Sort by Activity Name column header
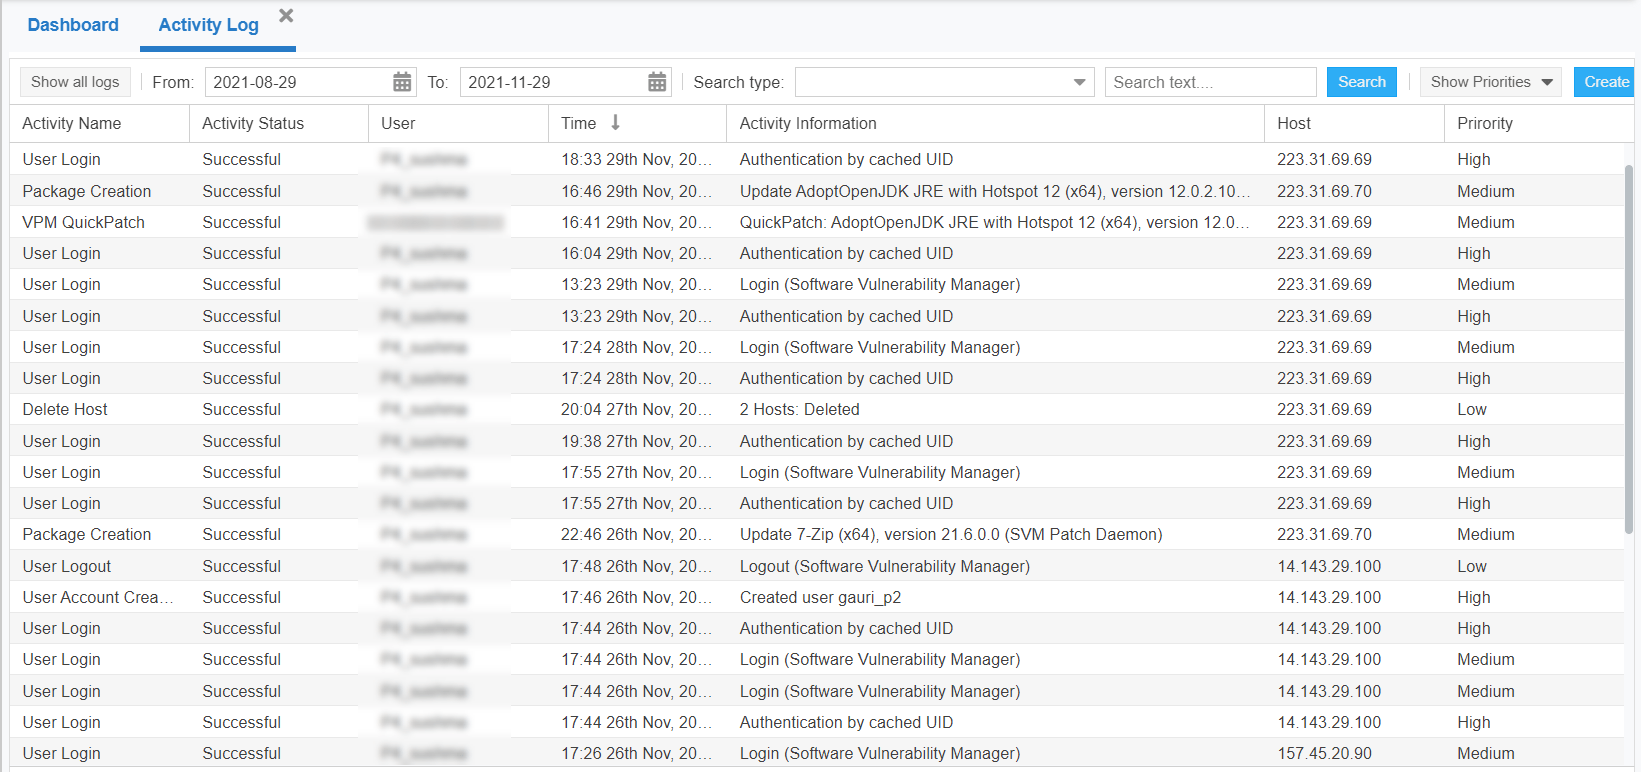The height and width of the screenshot is (772, 1642). (x=72, y=123)
